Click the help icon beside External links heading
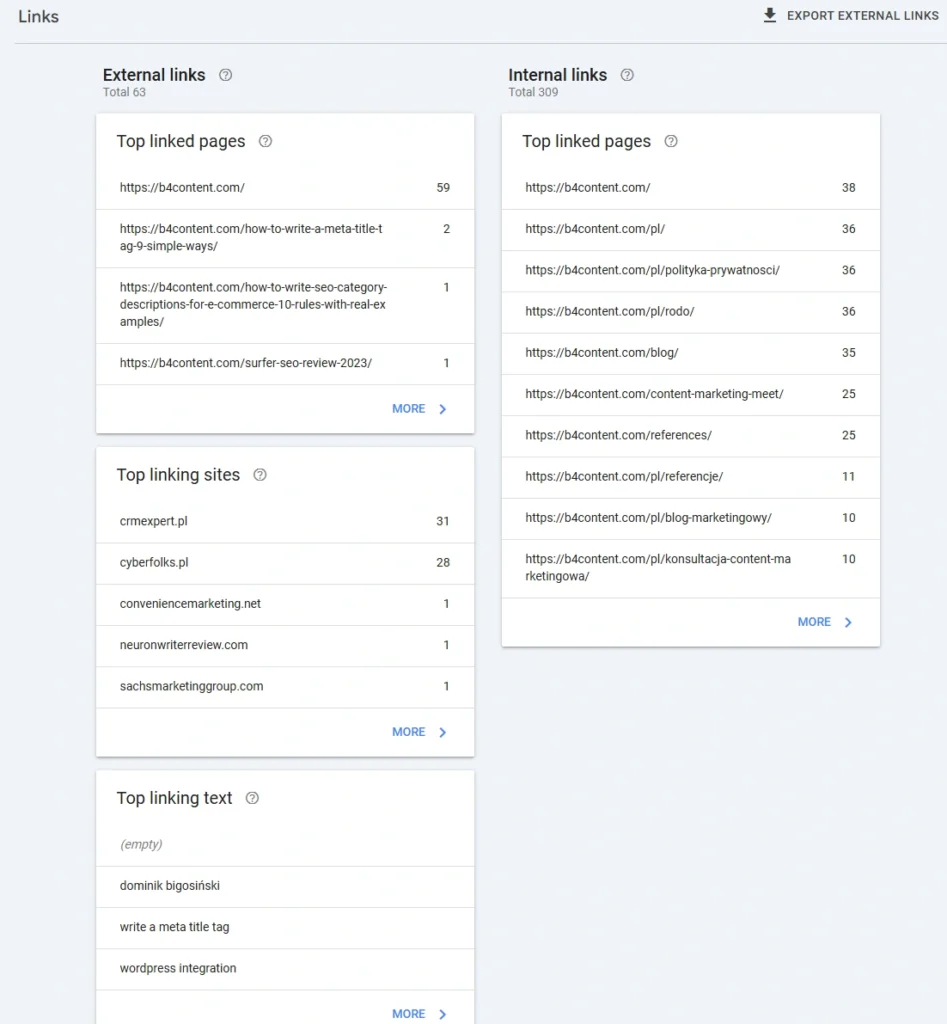This screenshot has height=1024, width=947. (x=226, y=75)
